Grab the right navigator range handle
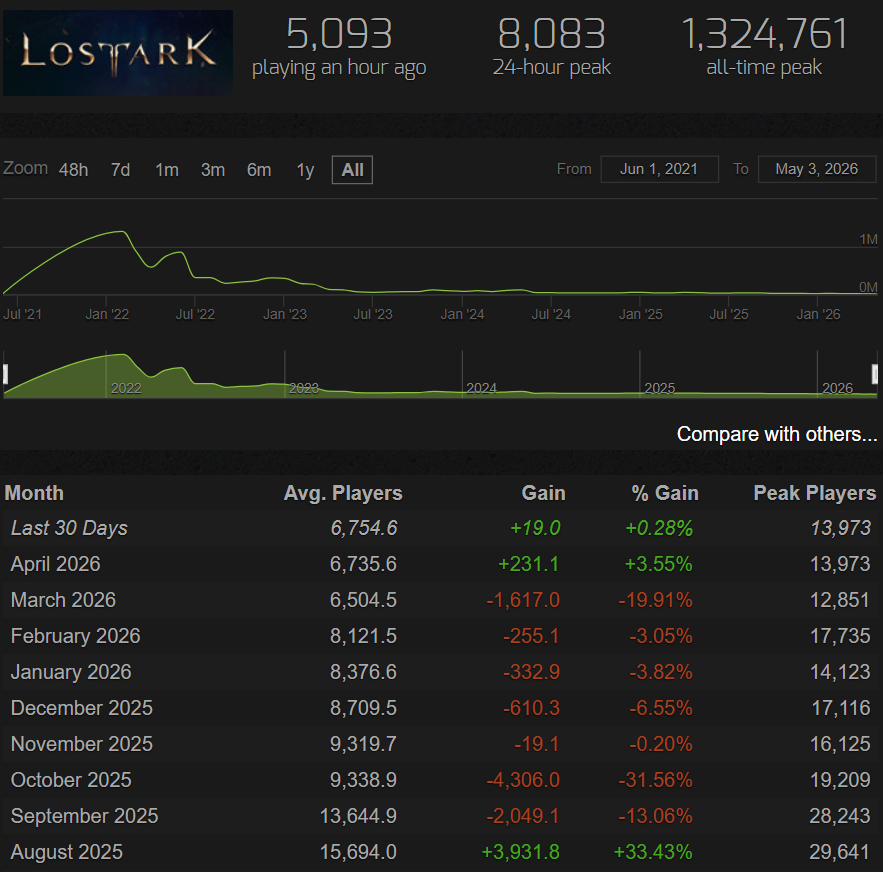This screenshot has height=872, width=883. coord(875,374)
